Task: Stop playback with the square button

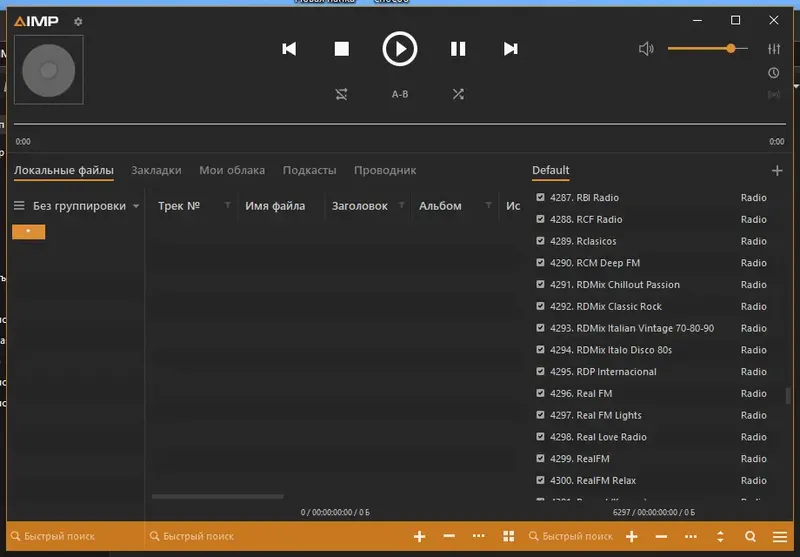Action: click(341, 49)
